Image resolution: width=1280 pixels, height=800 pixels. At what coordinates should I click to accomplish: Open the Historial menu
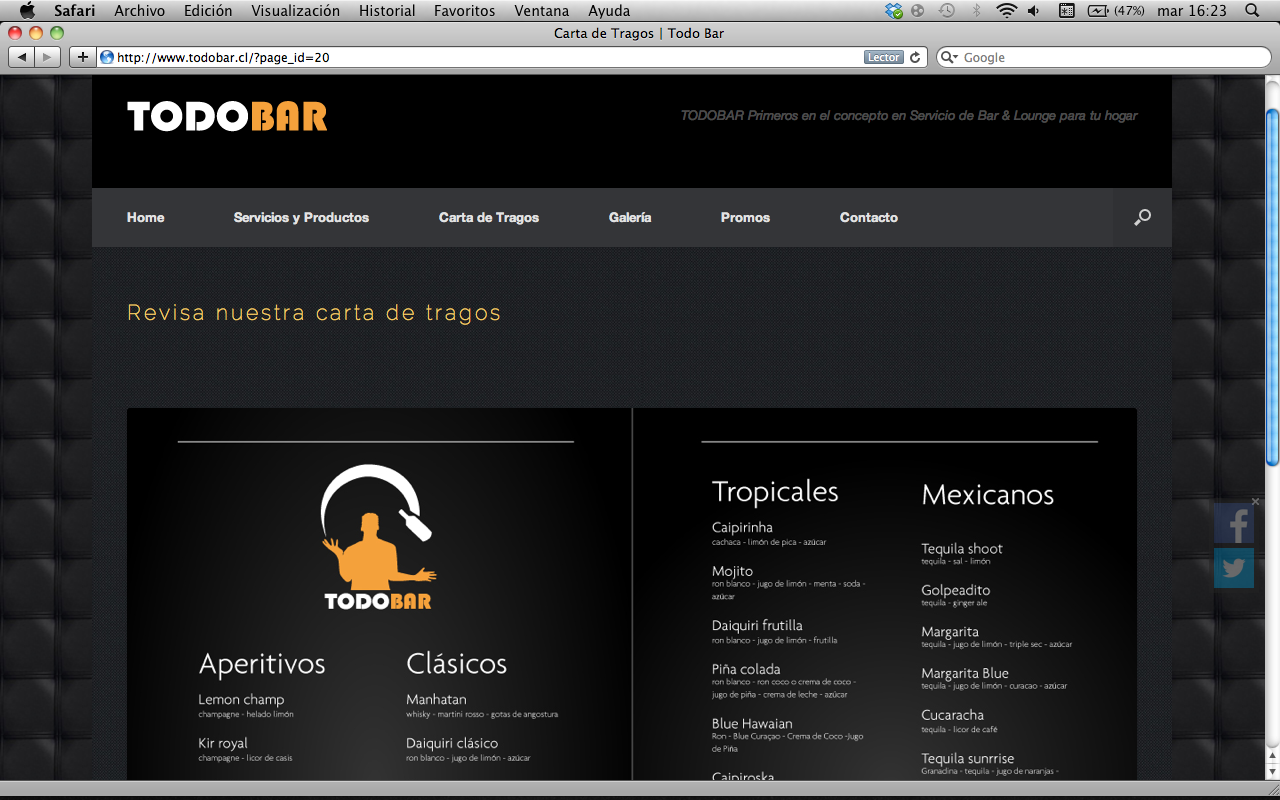pos(387,11)
